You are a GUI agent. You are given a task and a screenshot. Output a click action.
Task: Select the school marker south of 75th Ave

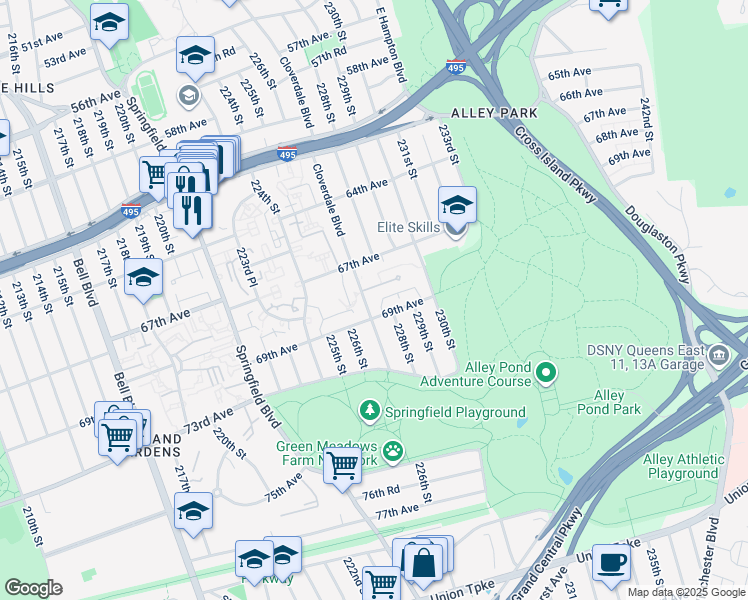[x=193, y=512]
